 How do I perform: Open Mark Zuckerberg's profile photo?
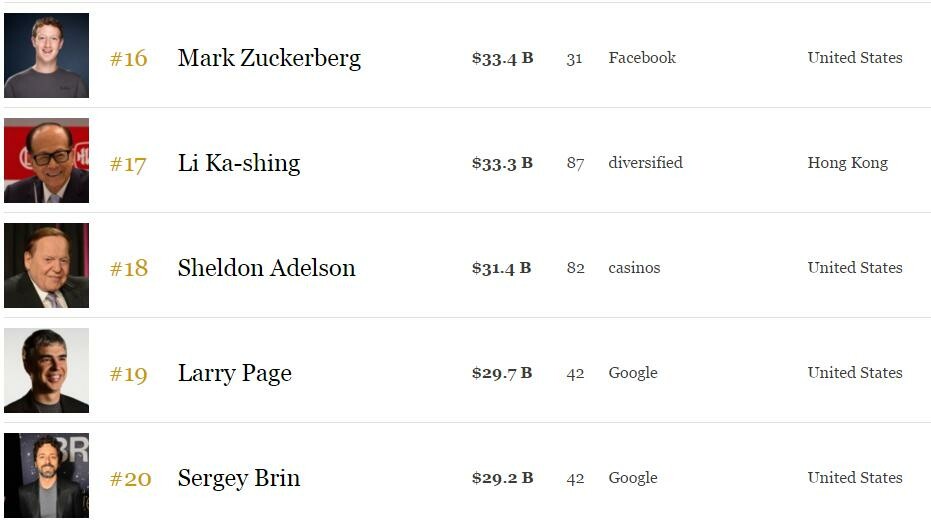(x=46, y=55)
